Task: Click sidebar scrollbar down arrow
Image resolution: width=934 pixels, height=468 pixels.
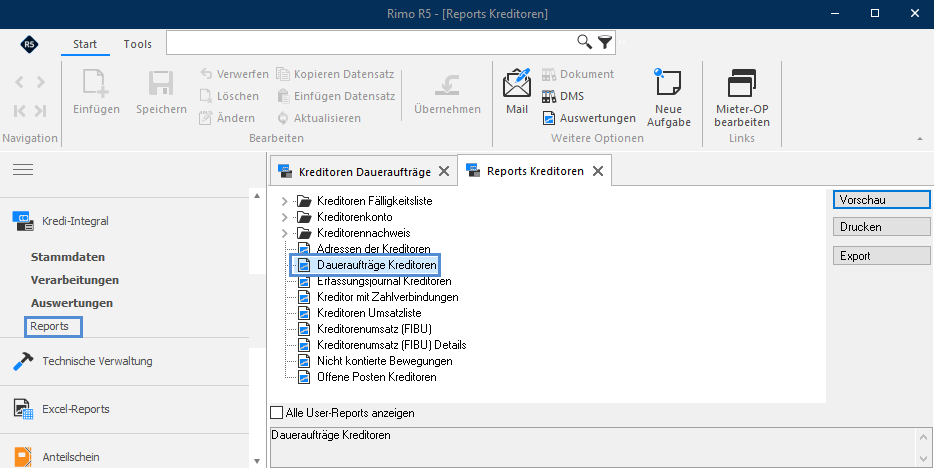Action: pyautogui.click(x=257, y=461)
